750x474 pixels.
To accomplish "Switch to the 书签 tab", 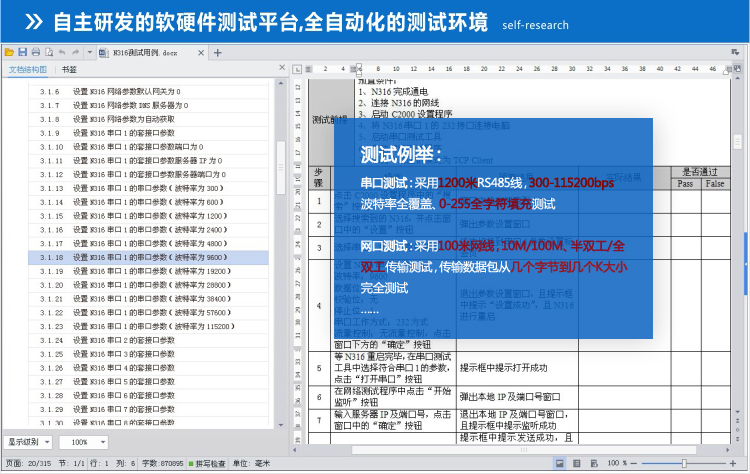I will click(69, 70).
